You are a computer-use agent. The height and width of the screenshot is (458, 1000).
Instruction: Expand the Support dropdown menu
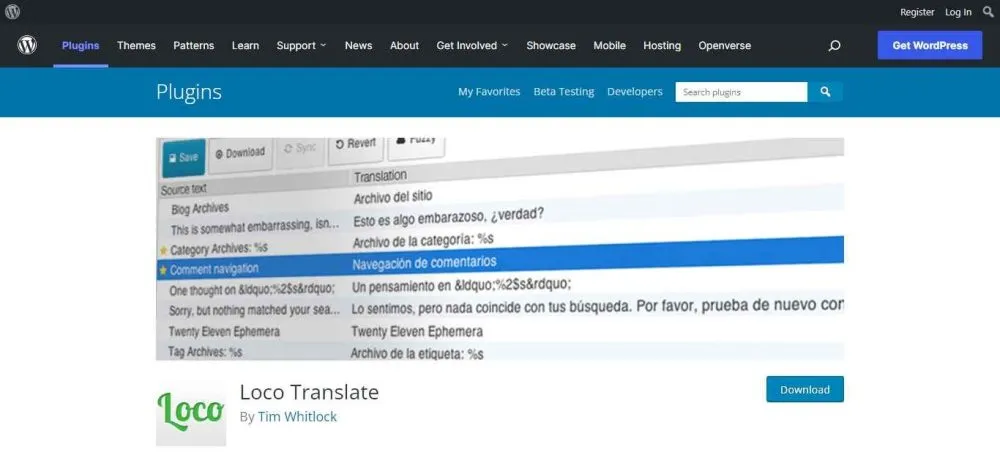tap(301, 46)
